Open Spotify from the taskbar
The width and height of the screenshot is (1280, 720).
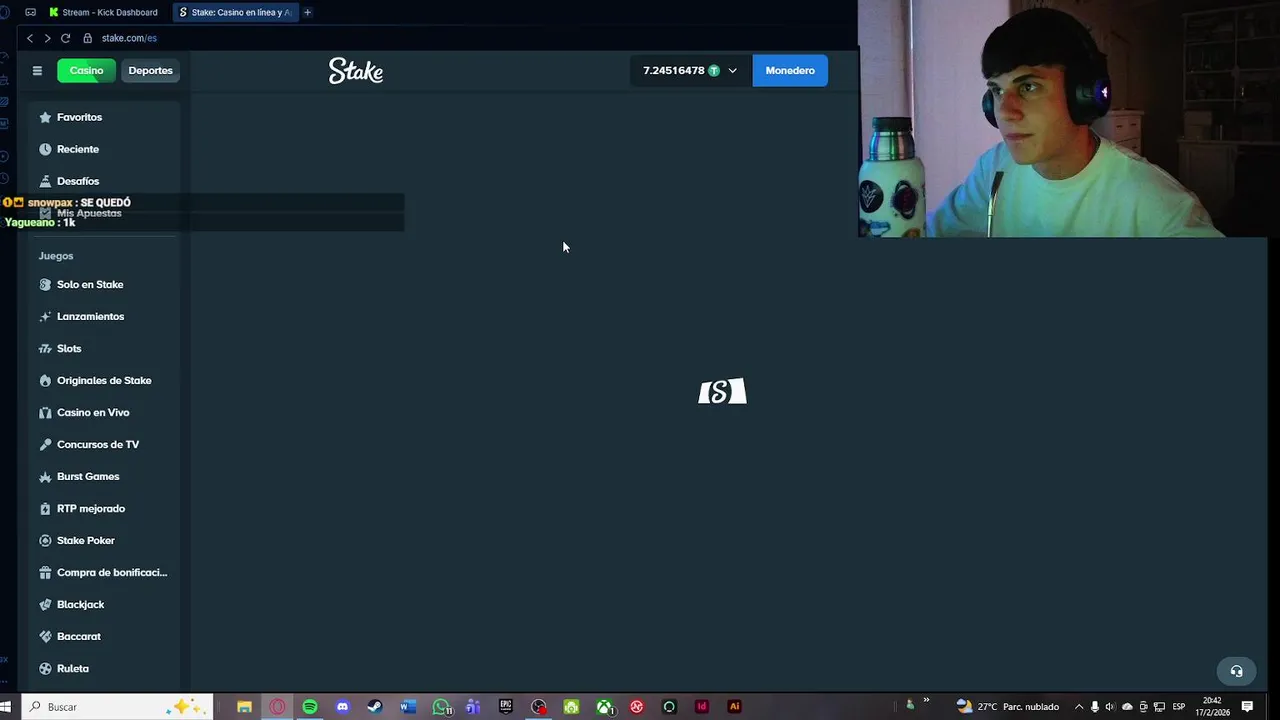(x=310, y=707)
